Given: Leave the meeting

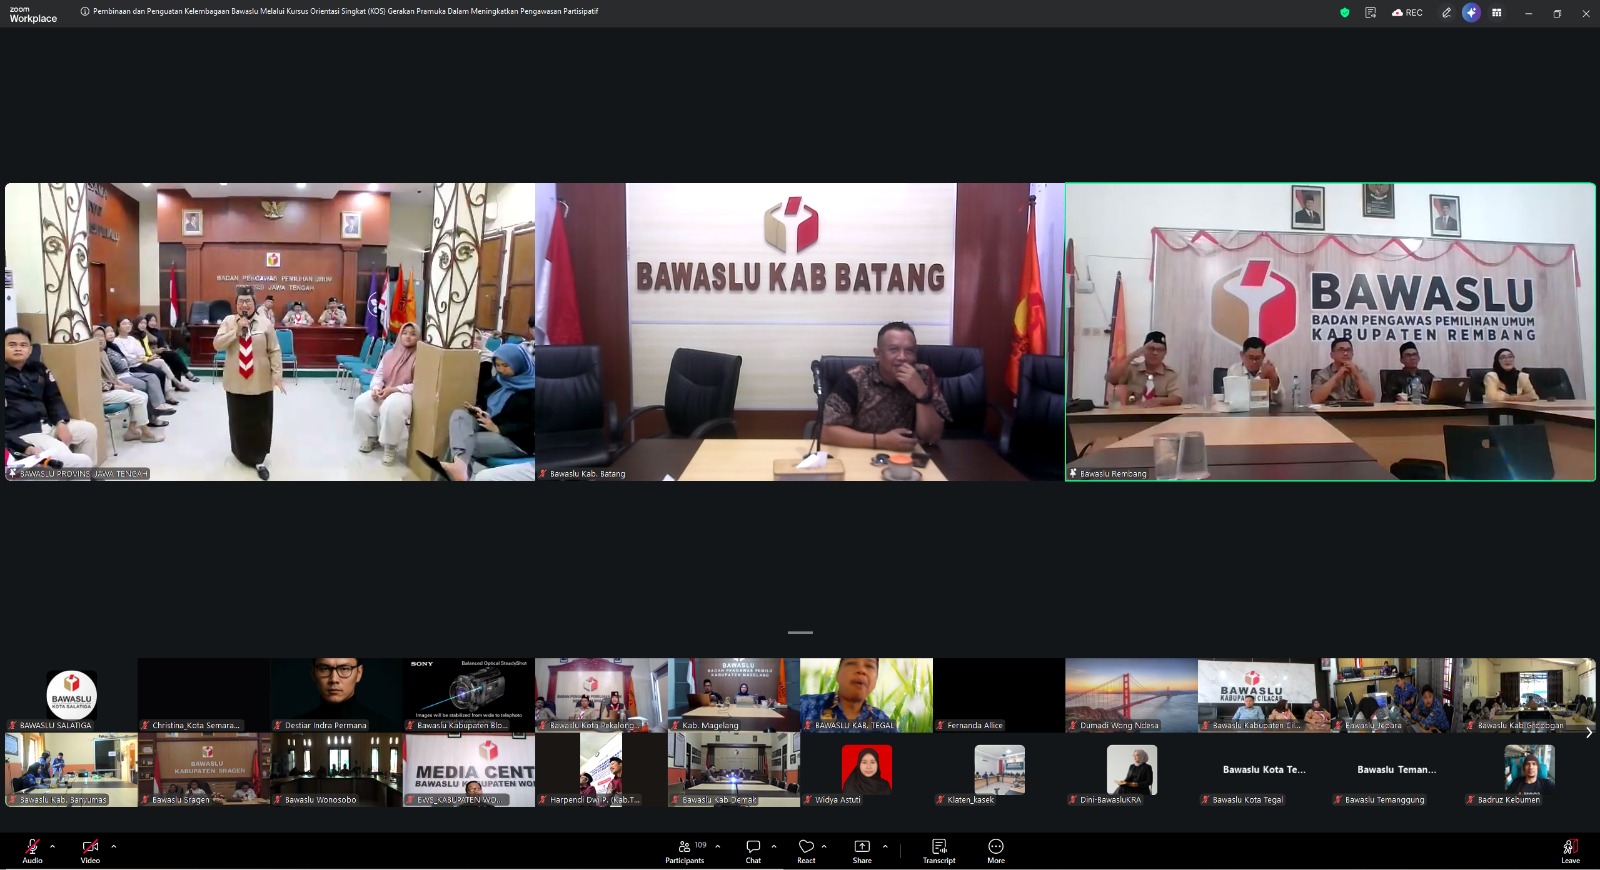Looking at the screenshot, I should [1571, 851].
